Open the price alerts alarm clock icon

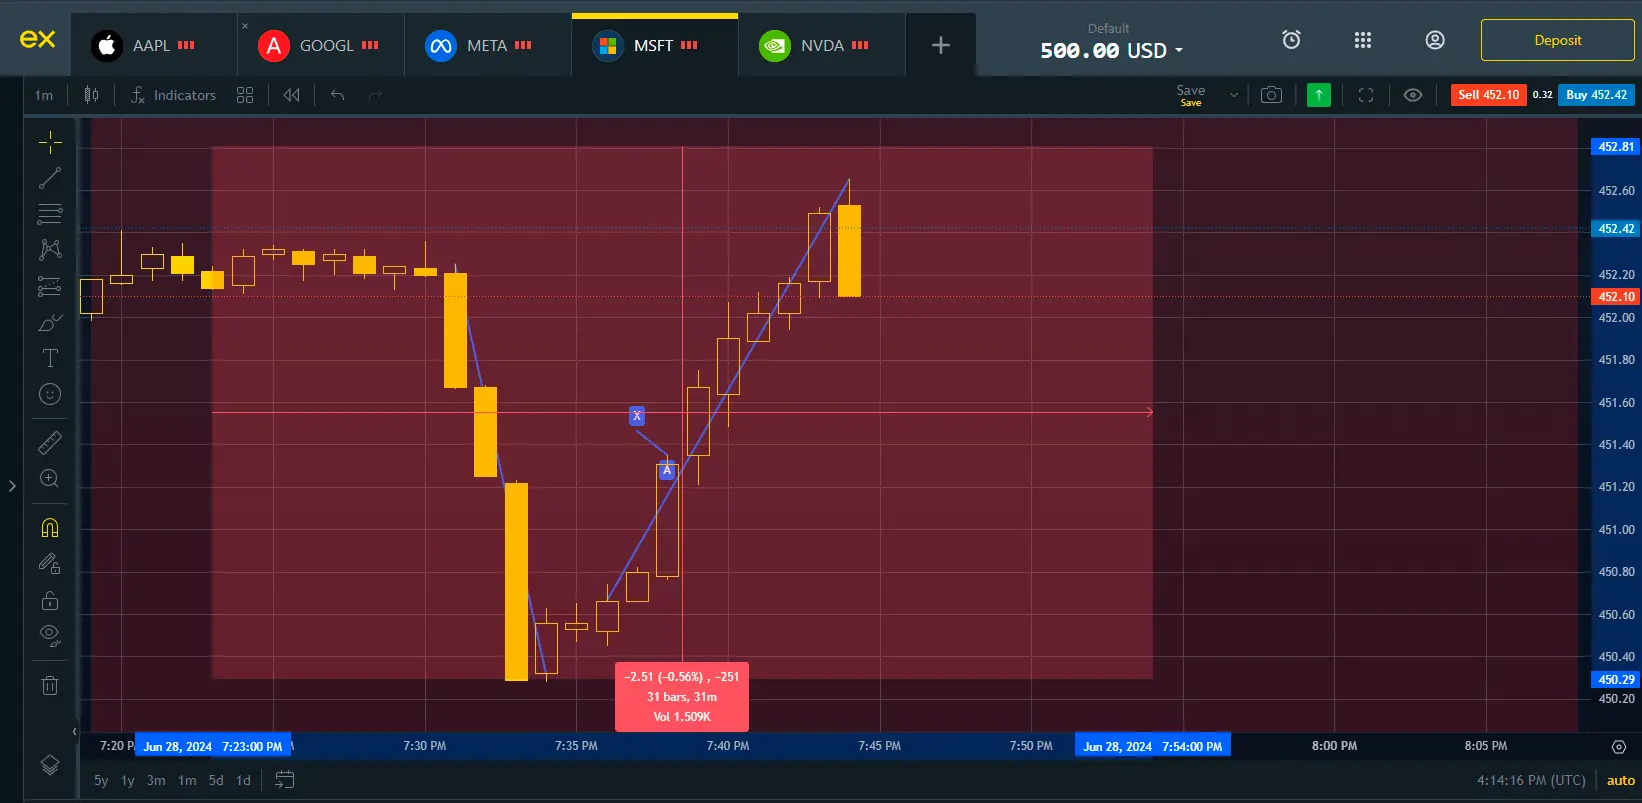click(1291, 40)
